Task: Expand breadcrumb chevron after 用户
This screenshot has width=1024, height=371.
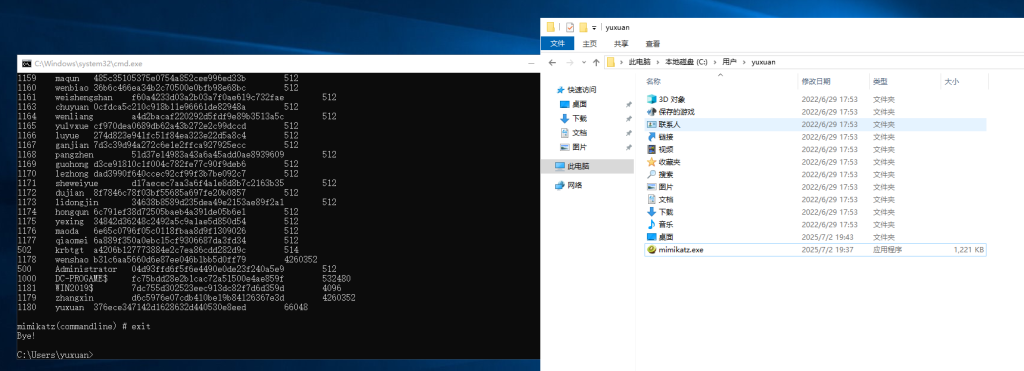Action: point(743,62)
